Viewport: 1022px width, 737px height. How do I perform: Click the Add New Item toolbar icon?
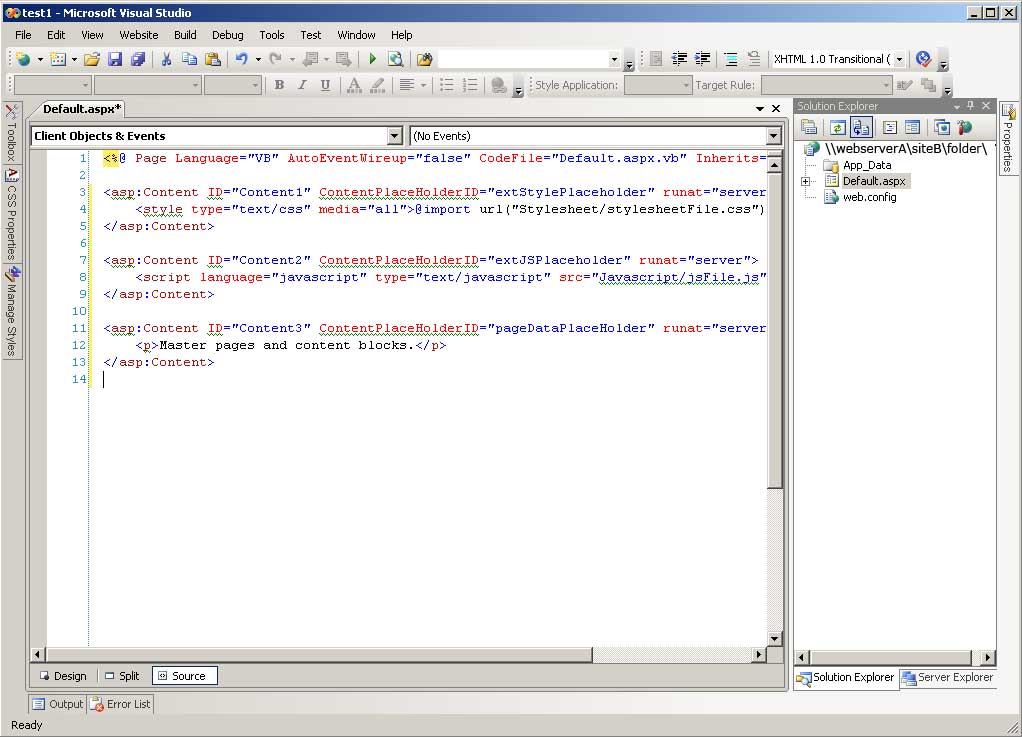58,59
